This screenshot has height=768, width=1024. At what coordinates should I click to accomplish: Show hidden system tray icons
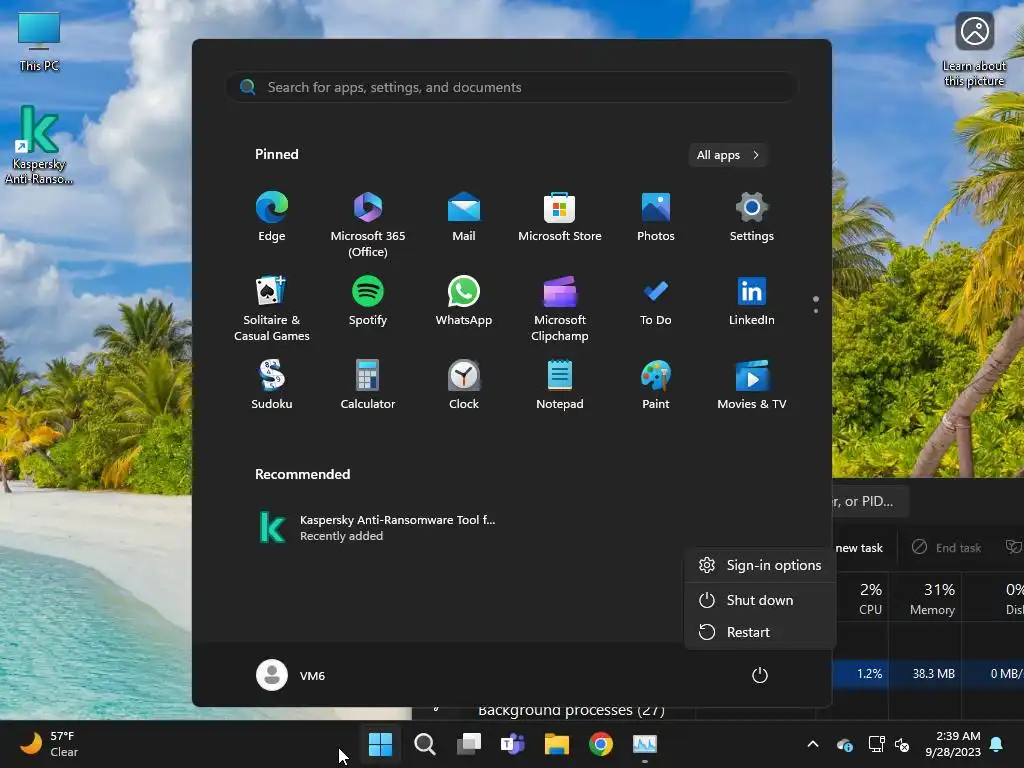point(813,744)
